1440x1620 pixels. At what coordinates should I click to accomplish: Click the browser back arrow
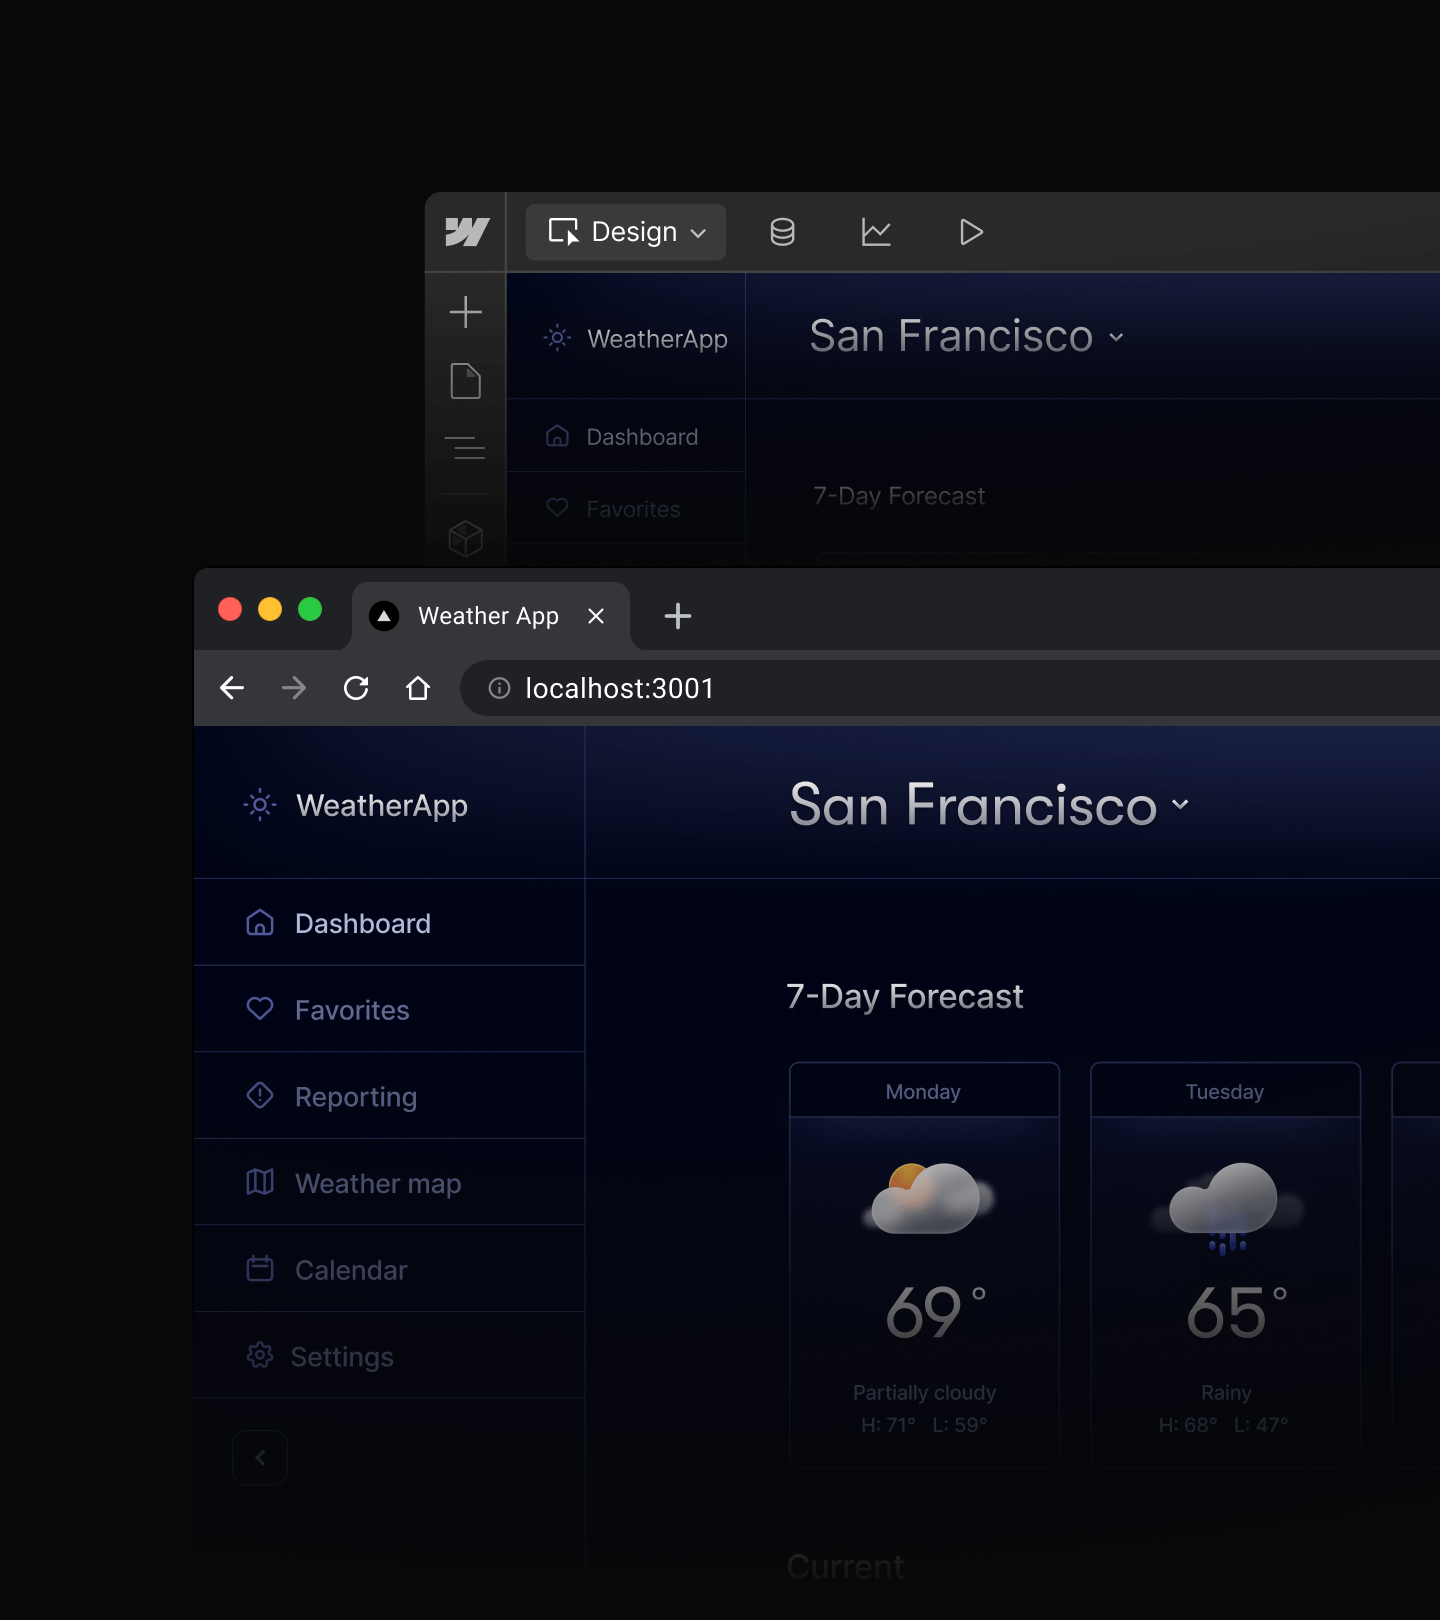[232, 688]
